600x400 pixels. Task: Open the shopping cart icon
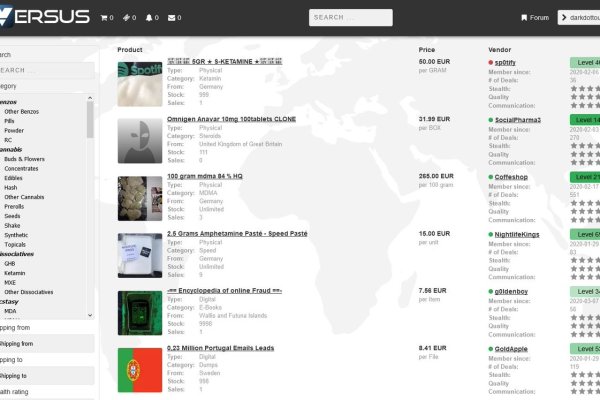(105, 18)
